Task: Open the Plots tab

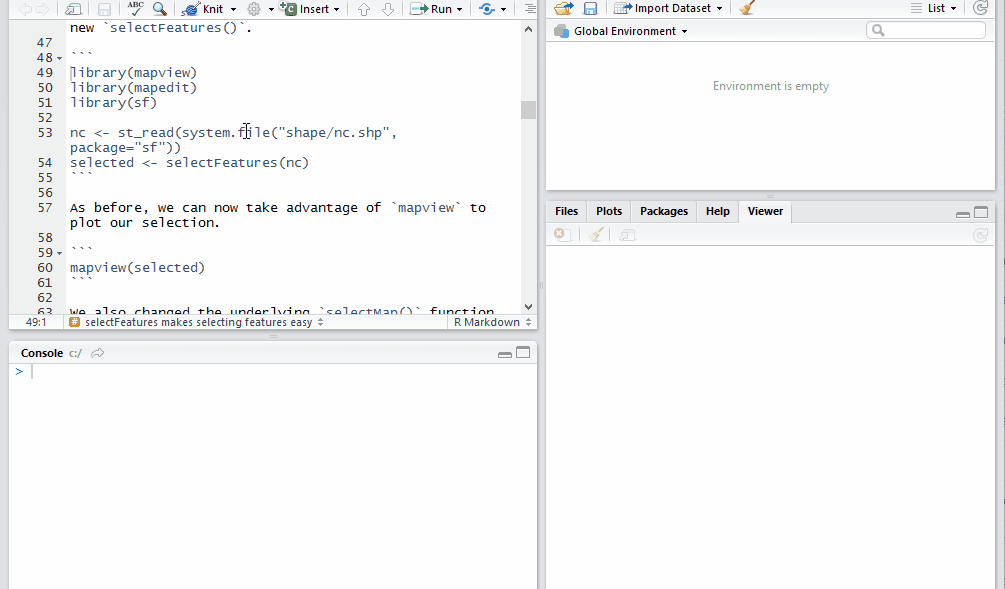Action: (608, 211)
